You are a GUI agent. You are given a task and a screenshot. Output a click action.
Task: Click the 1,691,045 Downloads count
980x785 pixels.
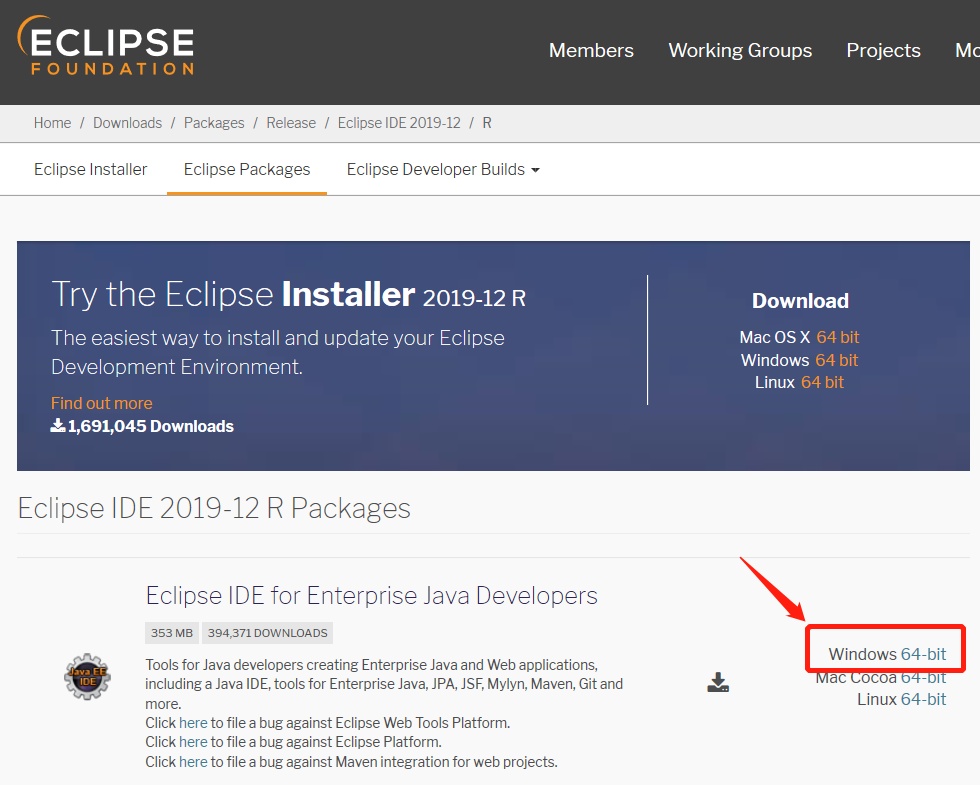click(142, 426)
